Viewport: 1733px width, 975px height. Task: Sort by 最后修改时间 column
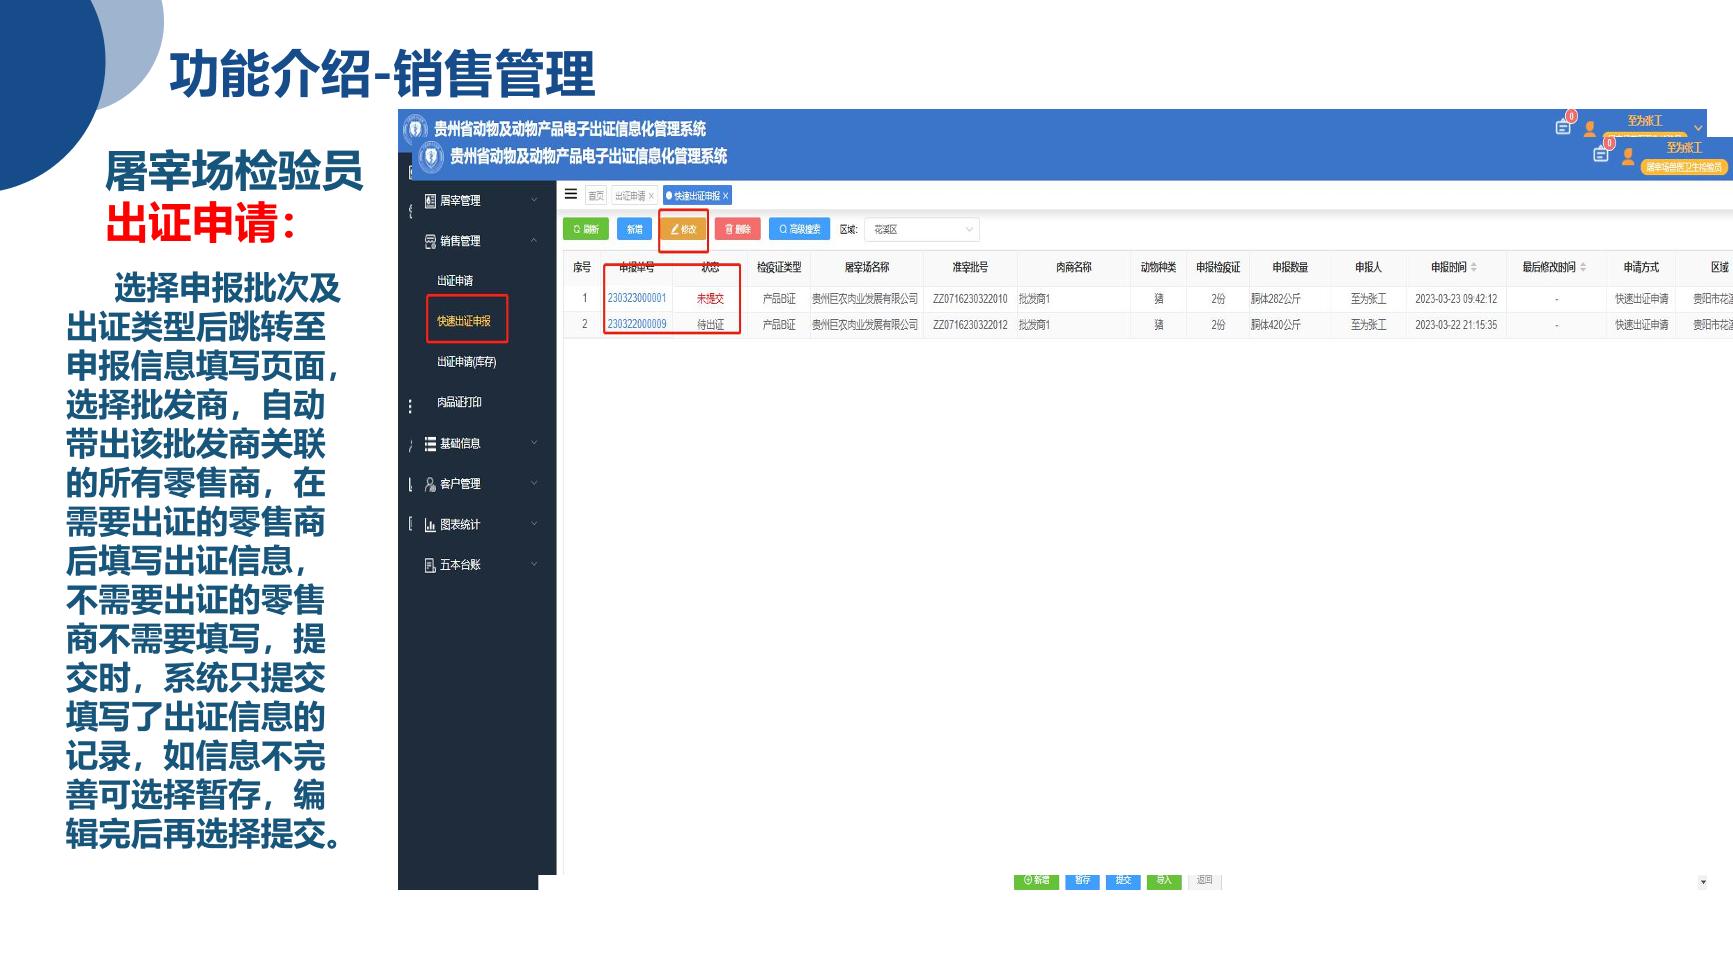click(1583, 267)
